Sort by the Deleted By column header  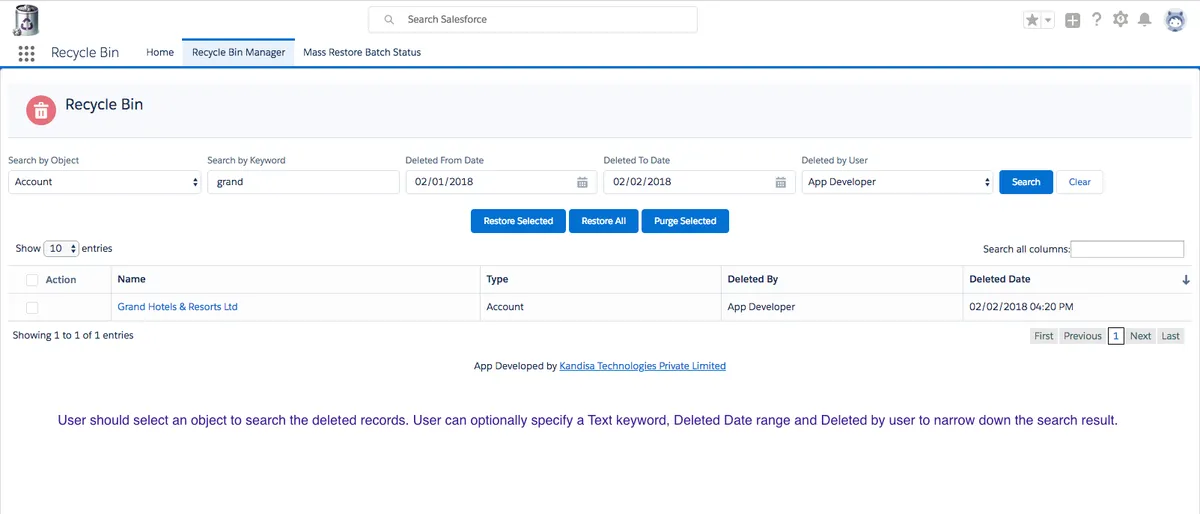842,280
